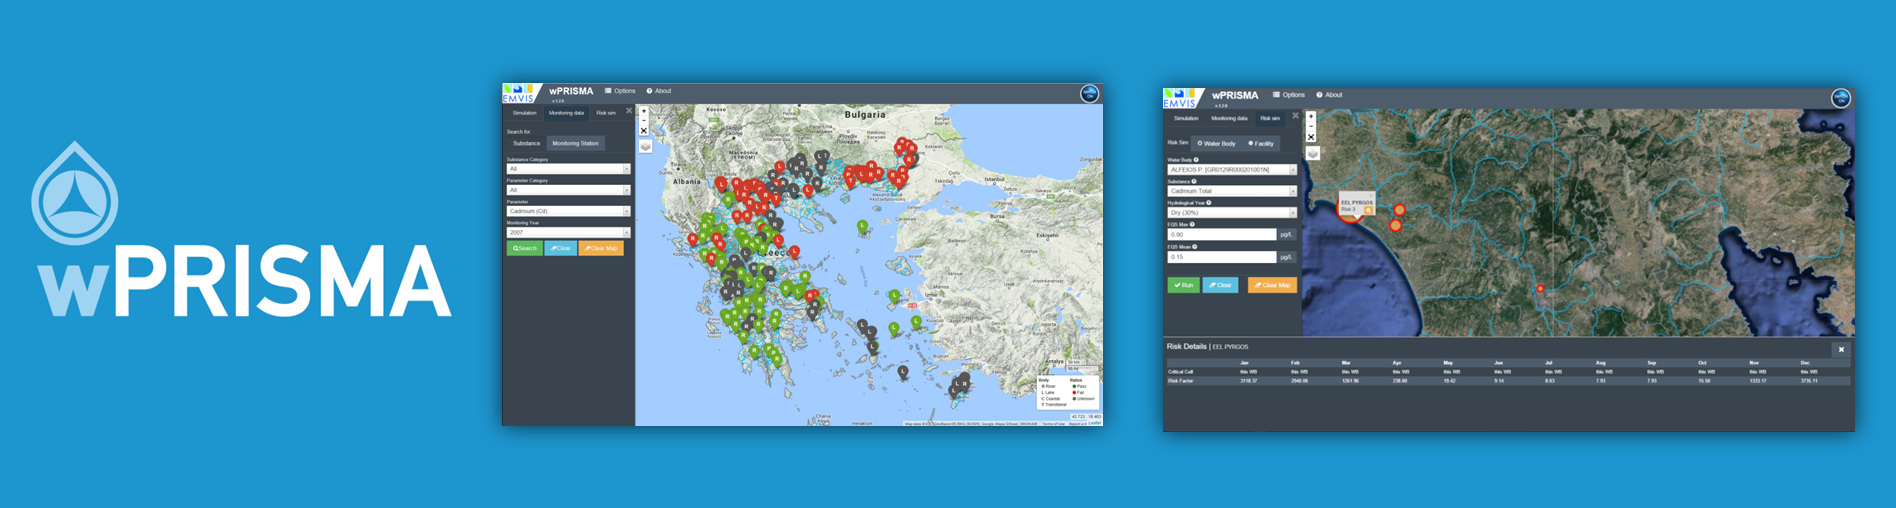Image resolution: width=1896 pixels, height=508 pixels.
Task: Choose Substance search mode
Action: [x=526, y=143]
